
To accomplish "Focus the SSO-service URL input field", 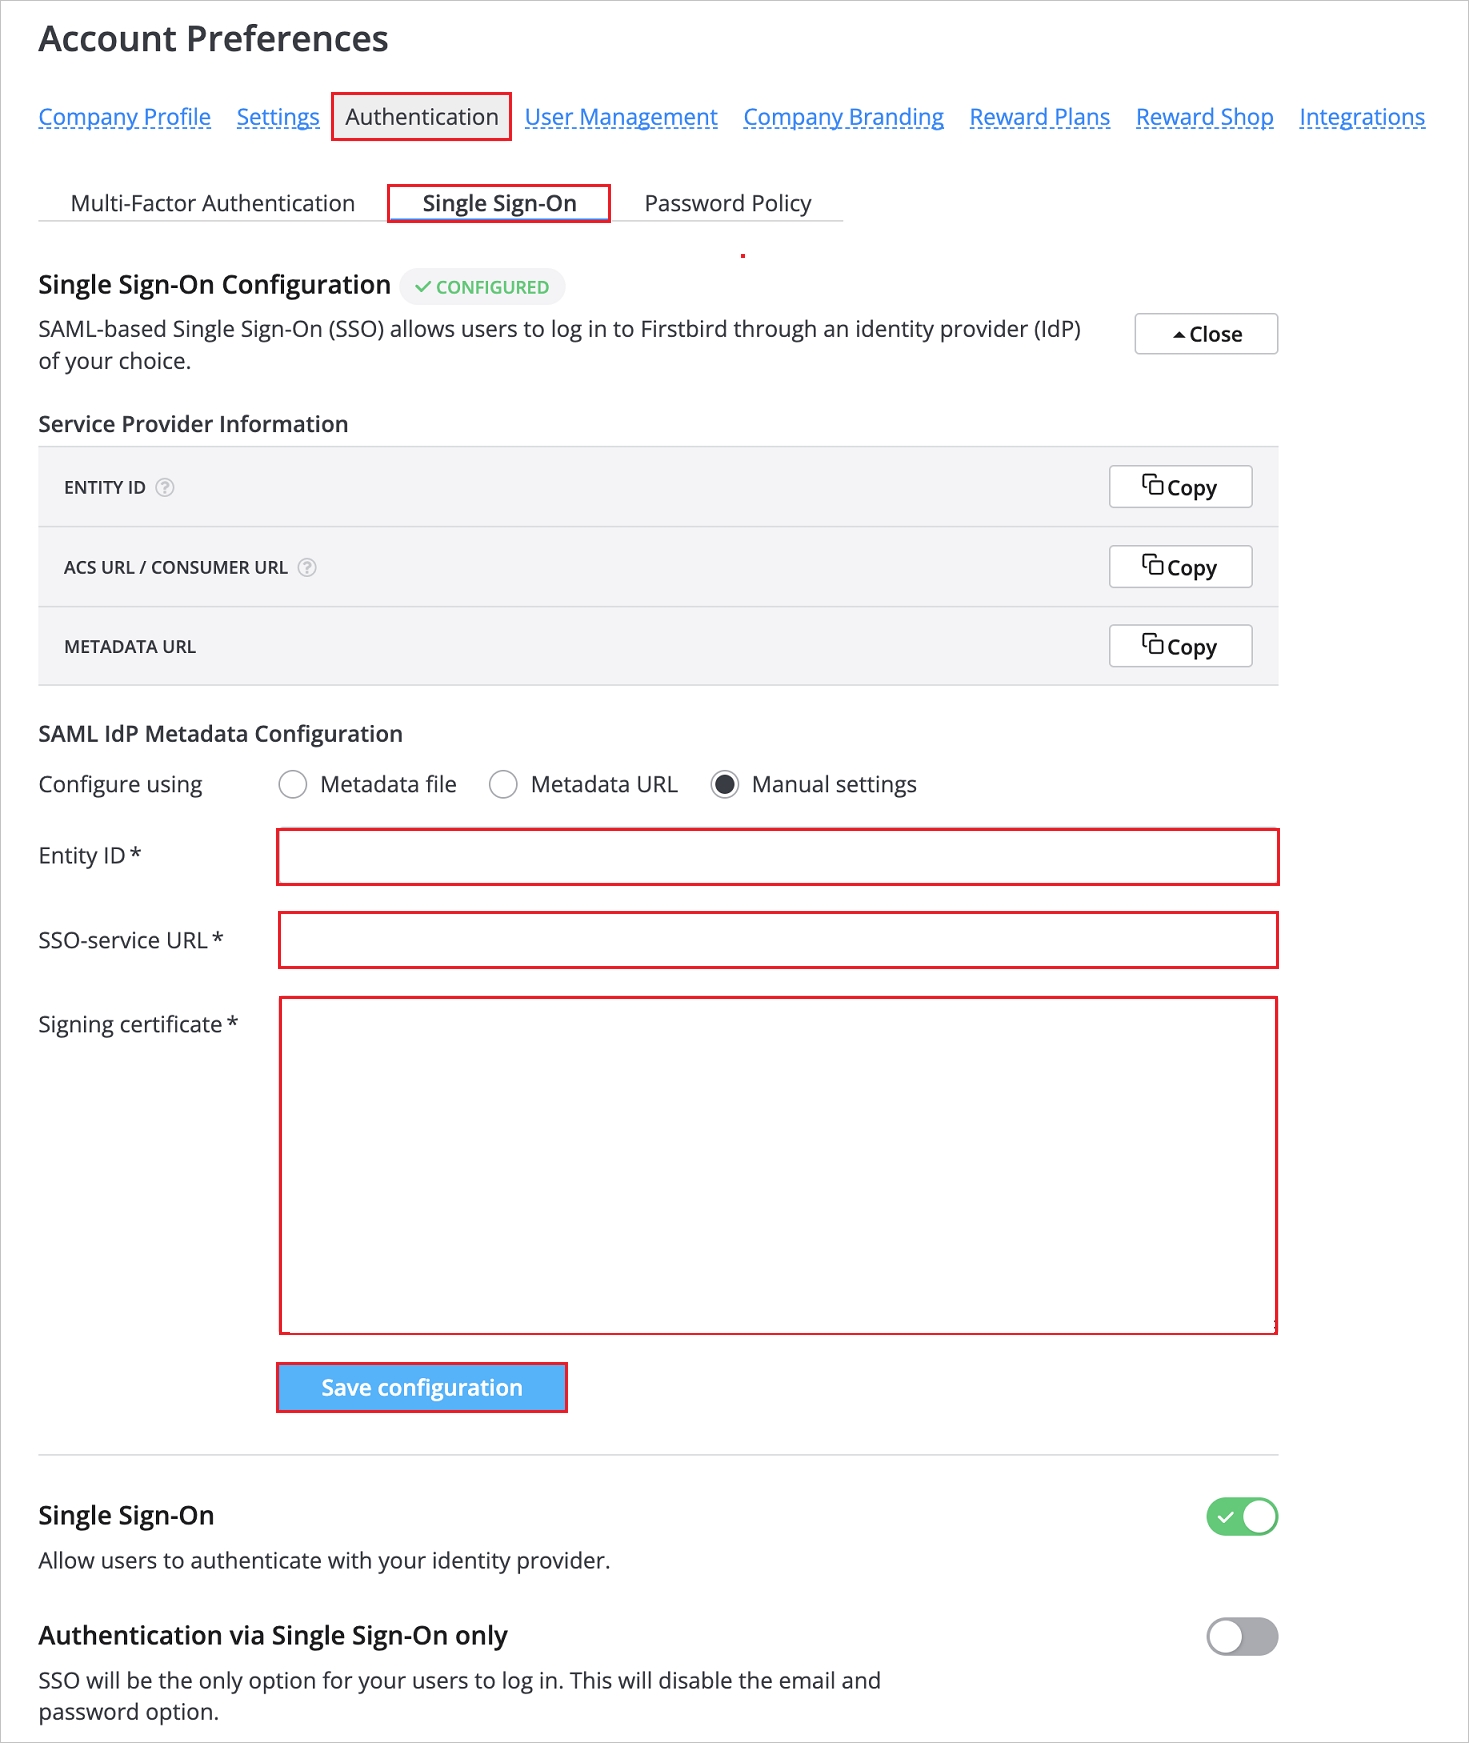I will pyautogui.click(x=778, y=940).
